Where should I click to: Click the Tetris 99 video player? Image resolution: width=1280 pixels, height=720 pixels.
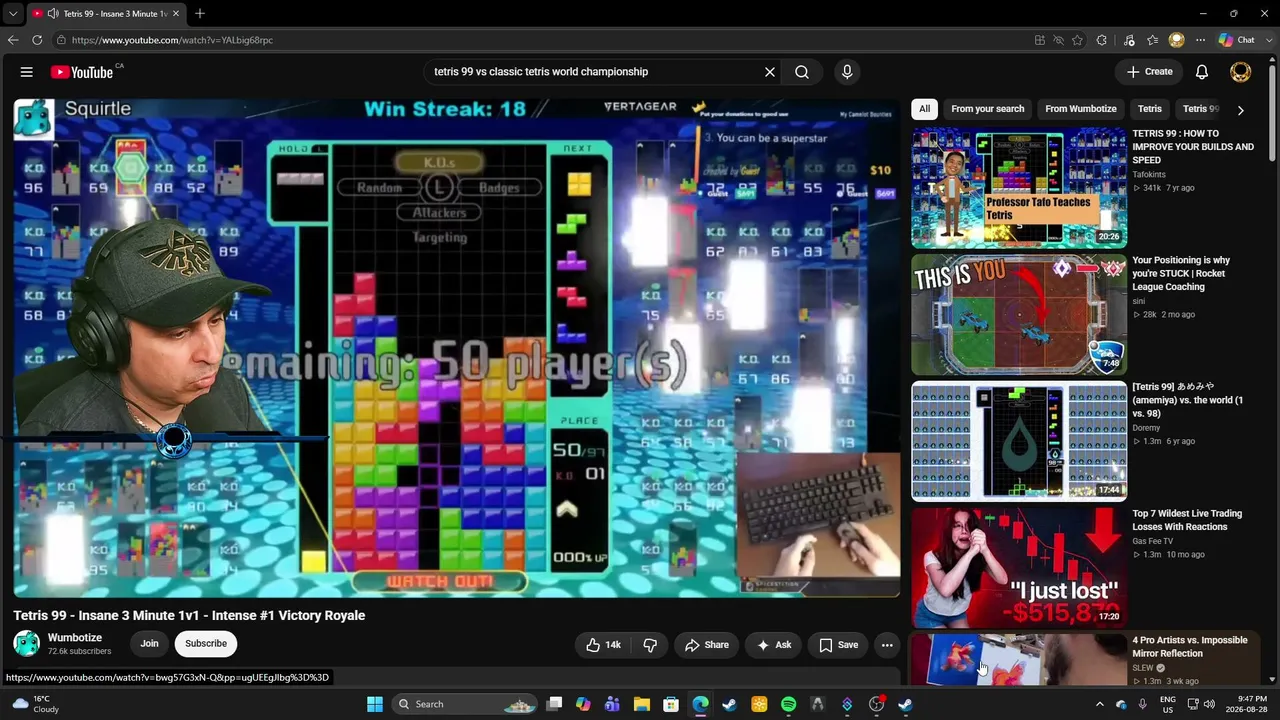point(457,347)
